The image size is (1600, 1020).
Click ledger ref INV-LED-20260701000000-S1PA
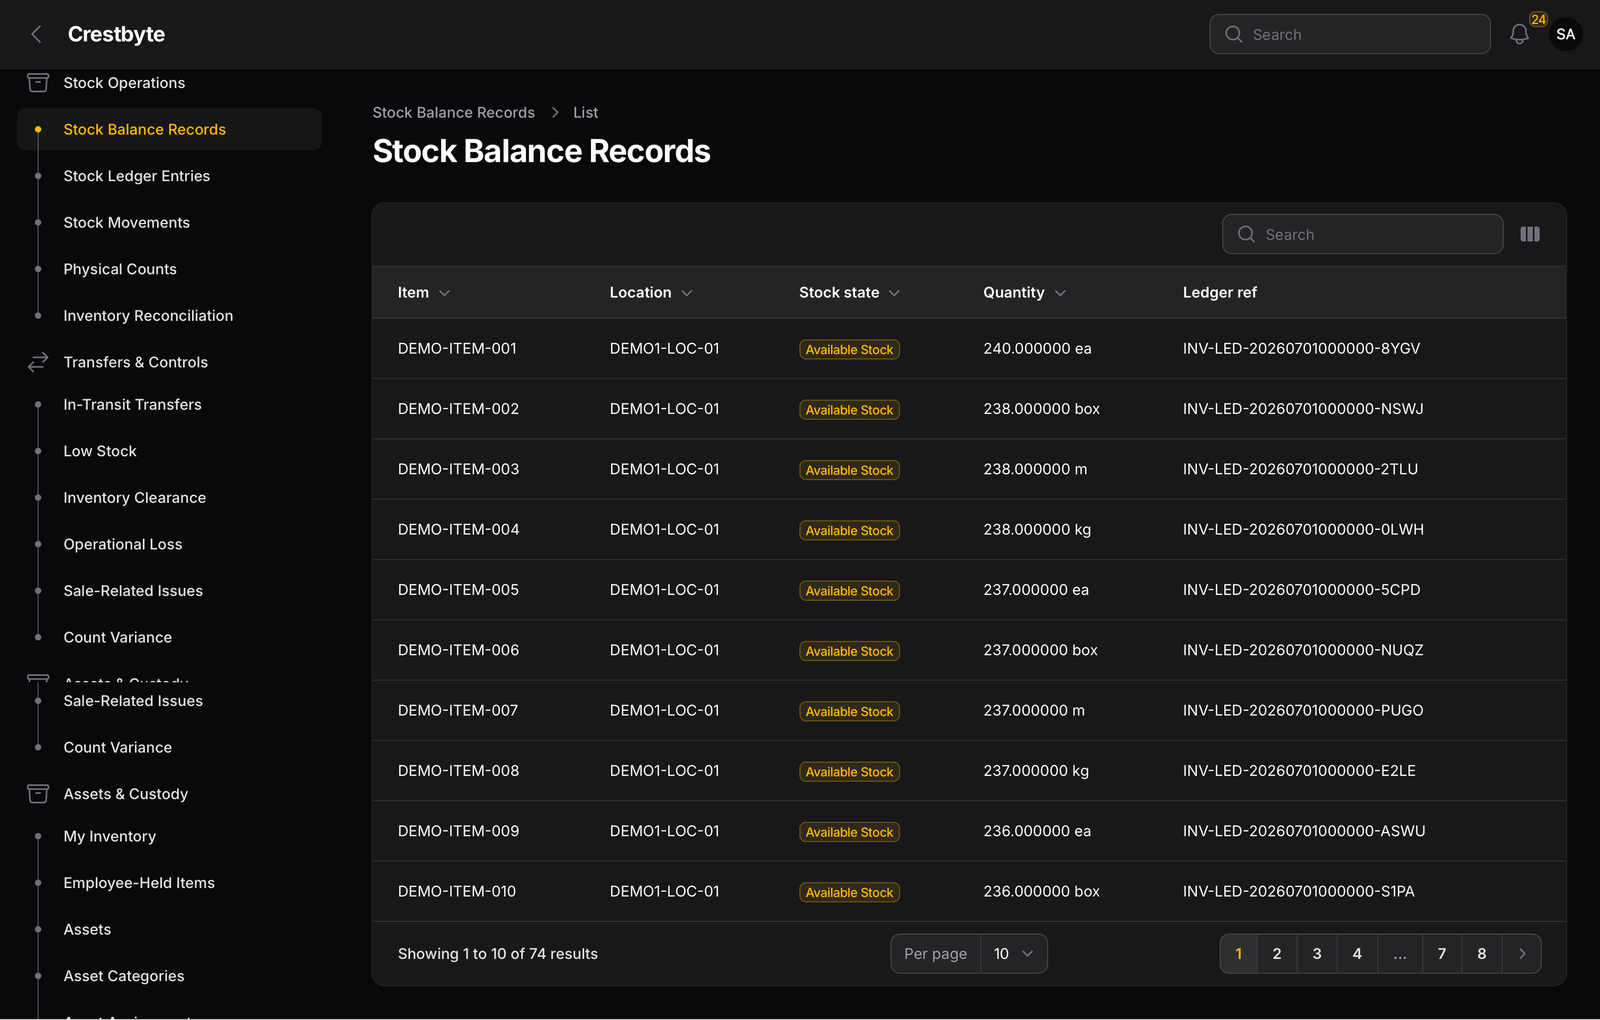(x=1299, y=891)
